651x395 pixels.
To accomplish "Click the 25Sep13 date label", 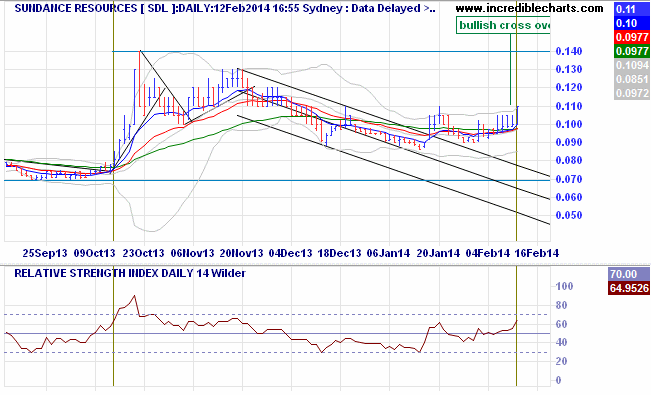I will tap(45, 253).
